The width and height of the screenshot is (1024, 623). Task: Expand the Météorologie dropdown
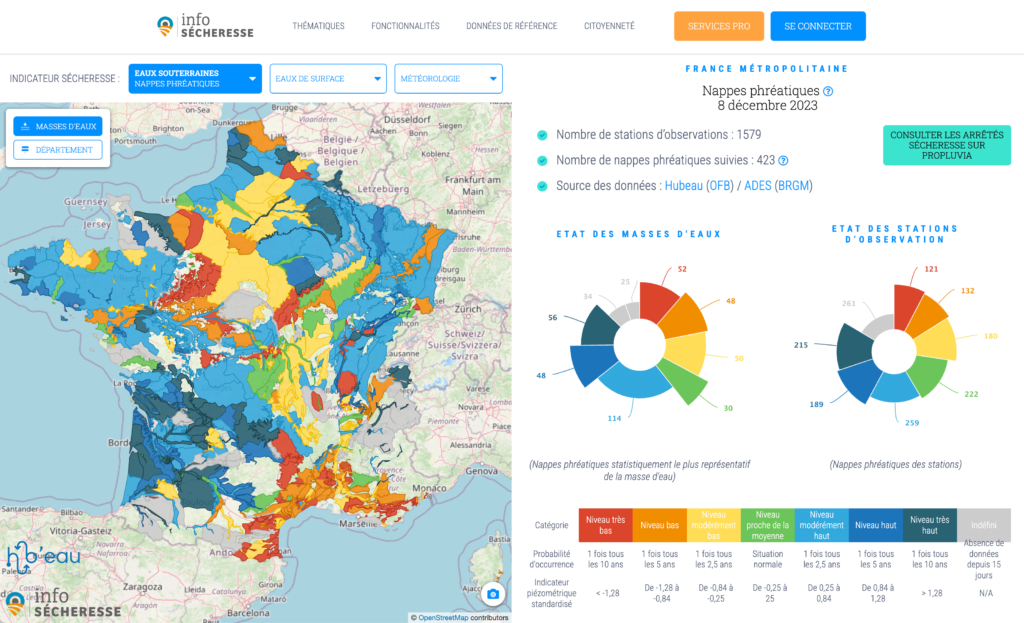coord(448,79)
